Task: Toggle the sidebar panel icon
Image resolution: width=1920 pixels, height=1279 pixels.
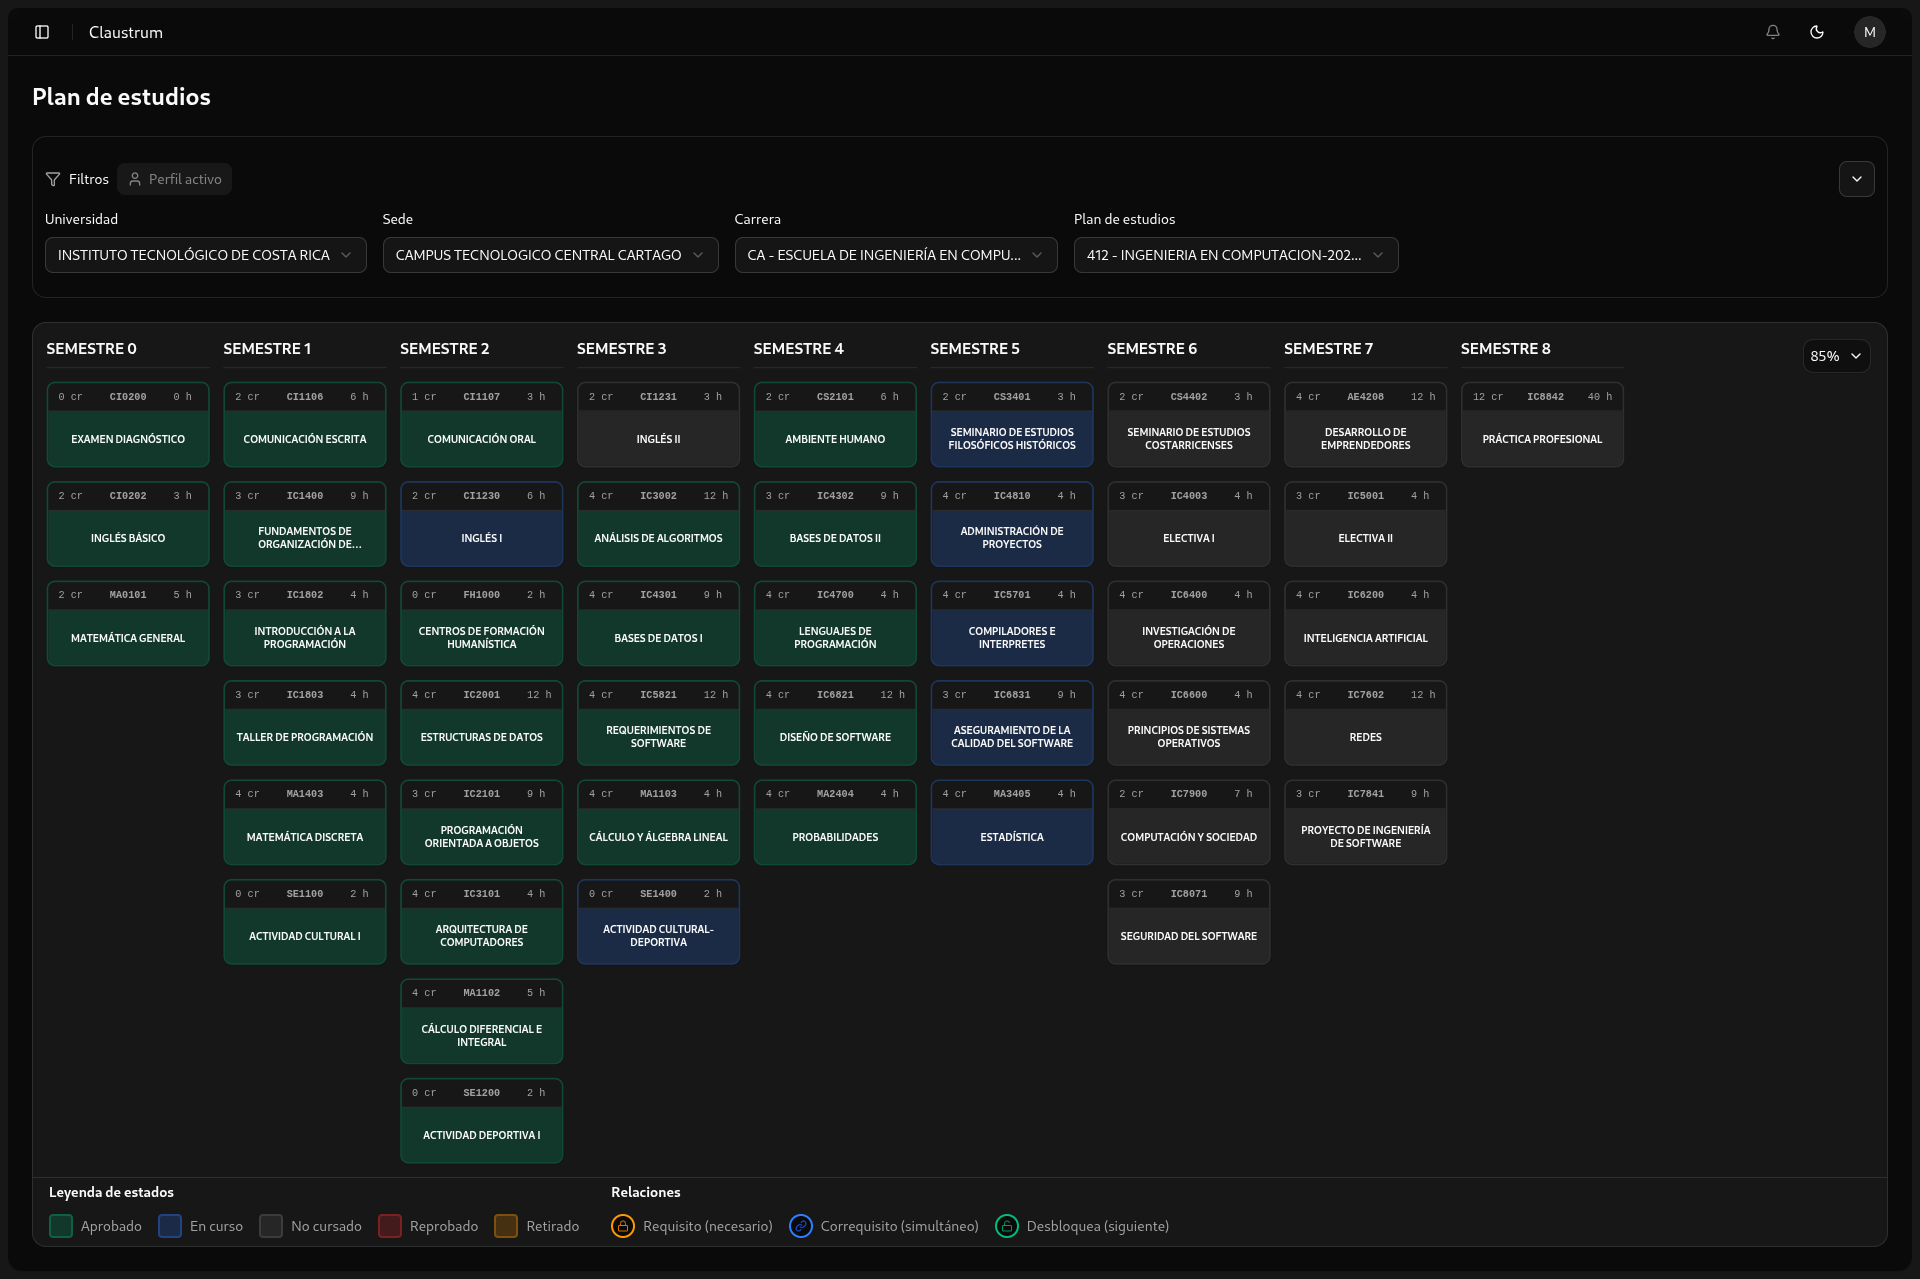Action: pyautogui.click(x=42, y=31)
